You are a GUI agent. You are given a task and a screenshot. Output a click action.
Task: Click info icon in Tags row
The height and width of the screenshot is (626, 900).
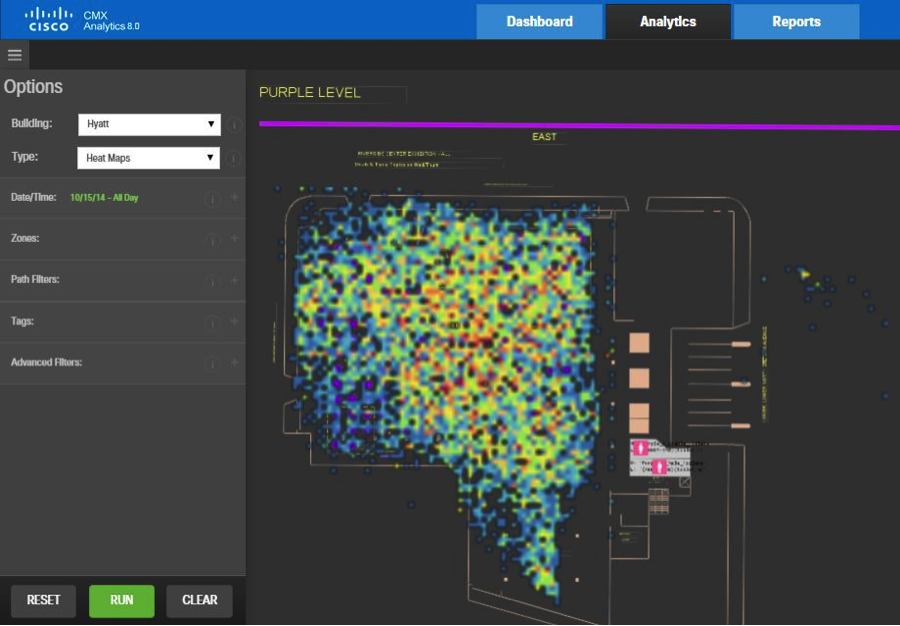point(212,322)
